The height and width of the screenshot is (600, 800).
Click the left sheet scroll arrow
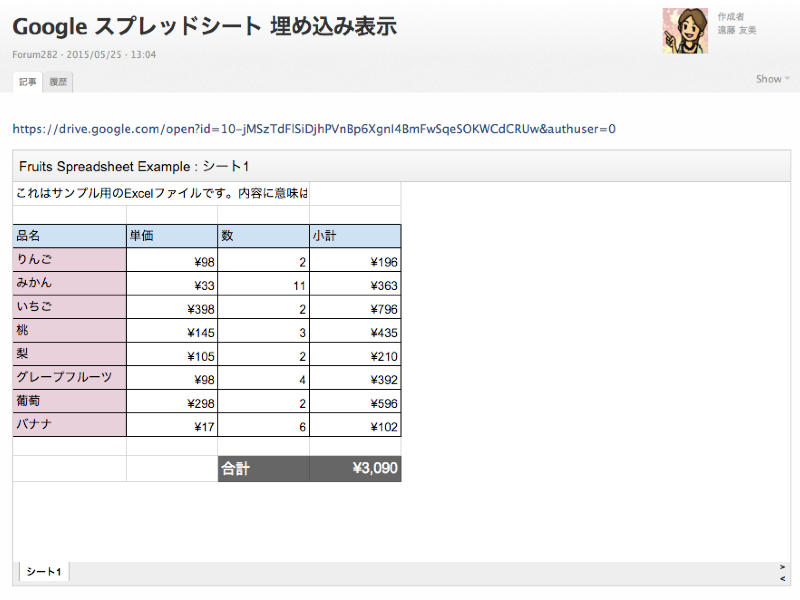[782, 578]
